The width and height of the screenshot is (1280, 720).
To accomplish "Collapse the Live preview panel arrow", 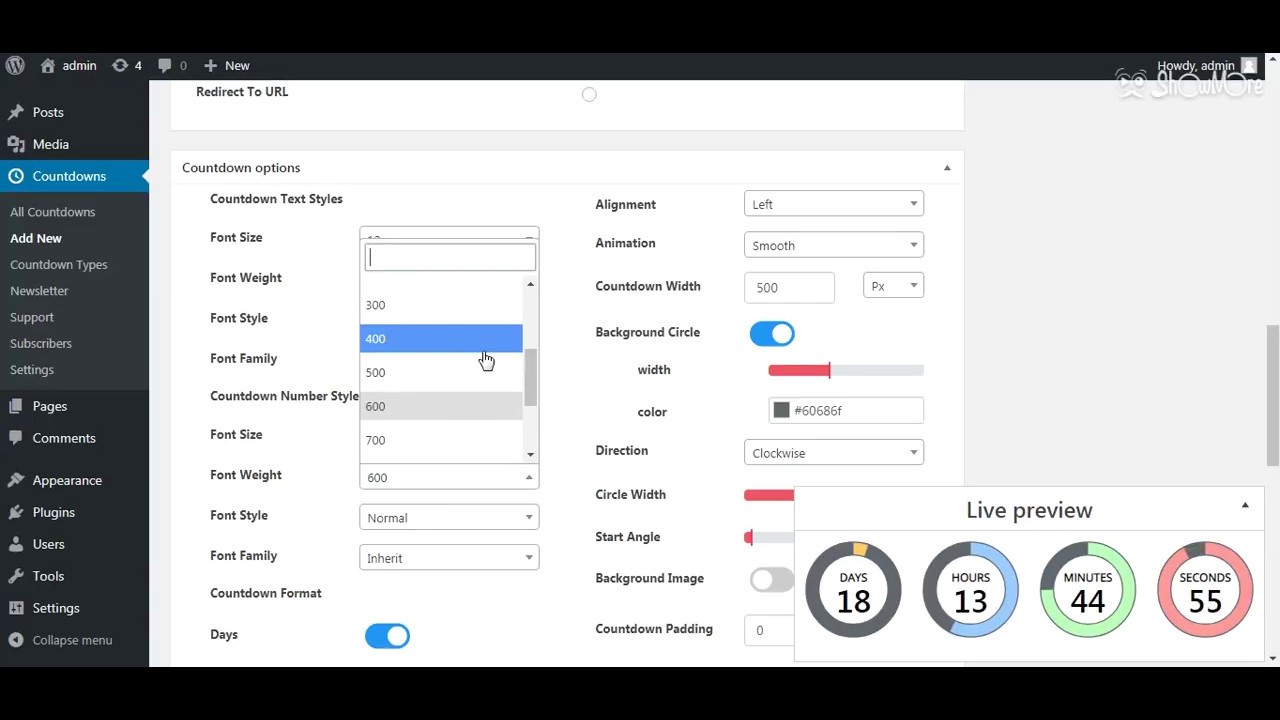I will click(1245, 506).
